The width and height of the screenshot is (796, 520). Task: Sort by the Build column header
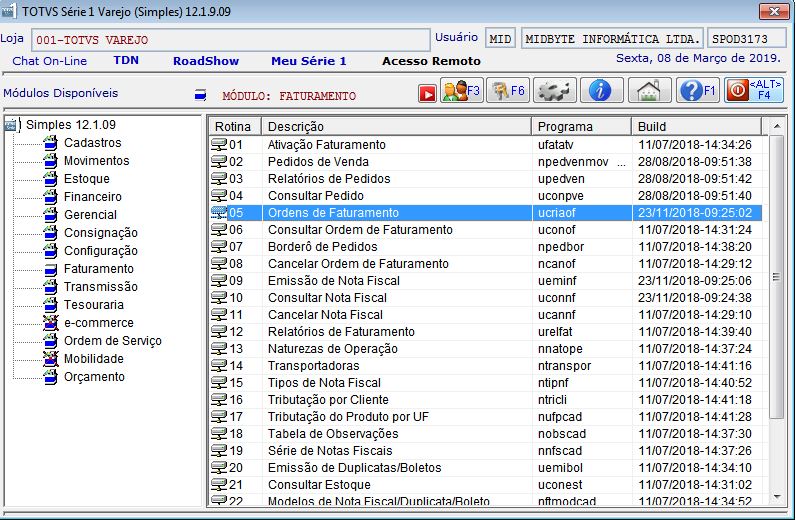point(696,126)
